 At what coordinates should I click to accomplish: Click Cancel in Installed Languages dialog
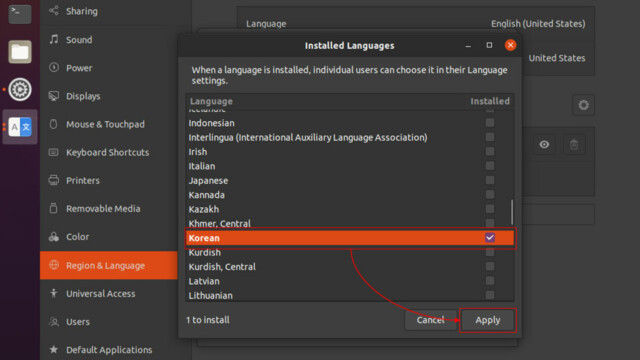tap(431, 320)
